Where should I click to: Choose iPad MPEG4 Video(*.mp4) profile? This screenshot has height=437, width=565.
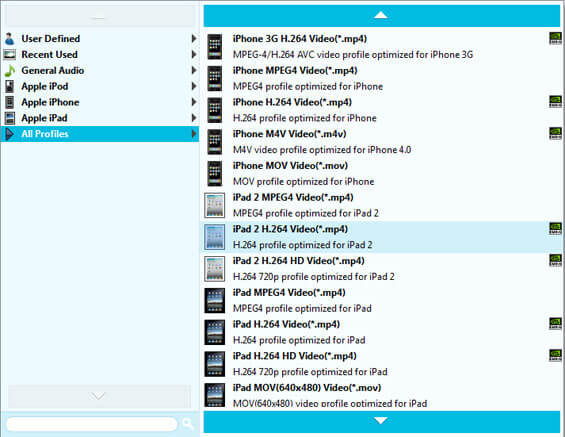click(382, 300)
